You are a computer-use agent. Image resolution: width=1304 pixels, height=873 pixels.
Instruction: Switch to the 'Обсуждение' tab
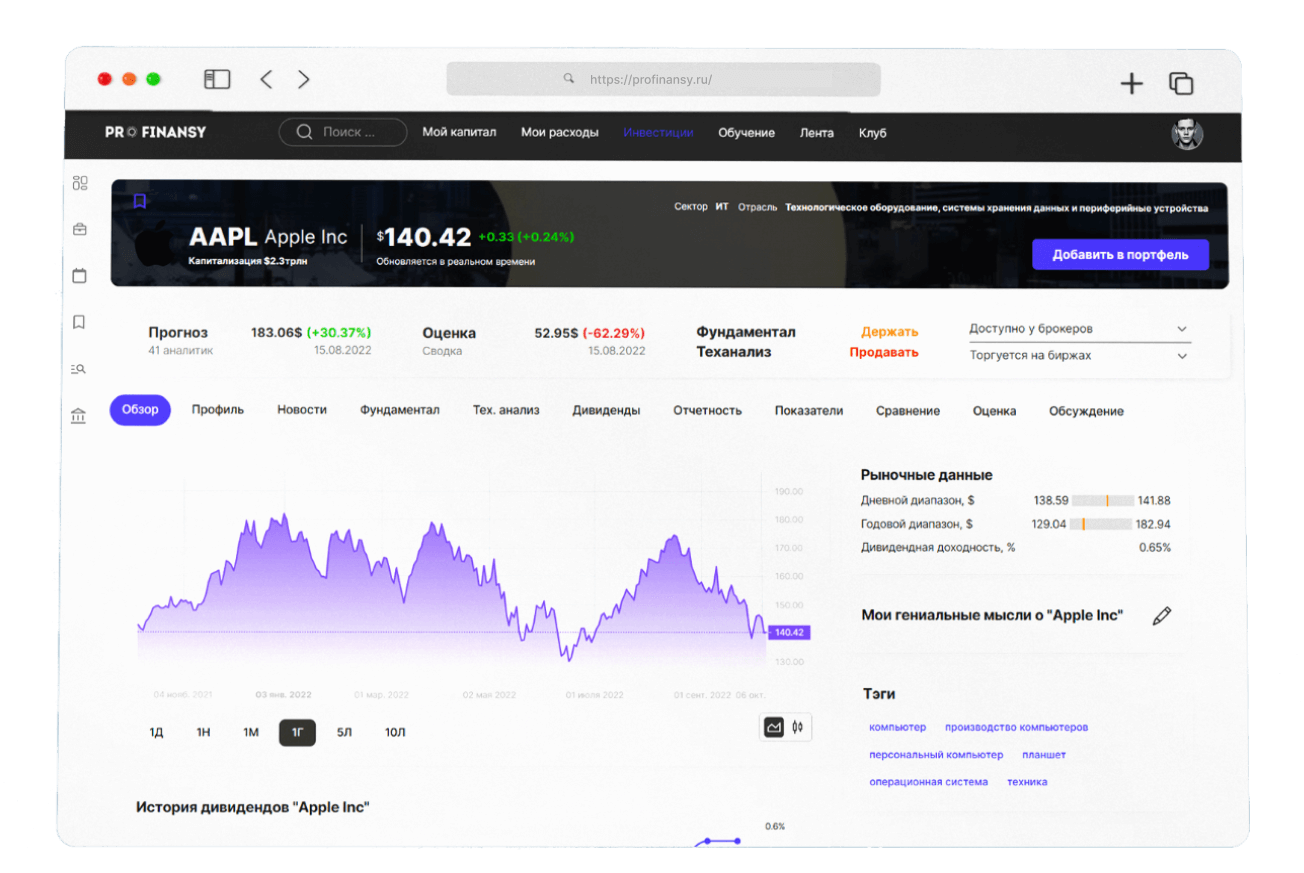(x=1086, y=411)
